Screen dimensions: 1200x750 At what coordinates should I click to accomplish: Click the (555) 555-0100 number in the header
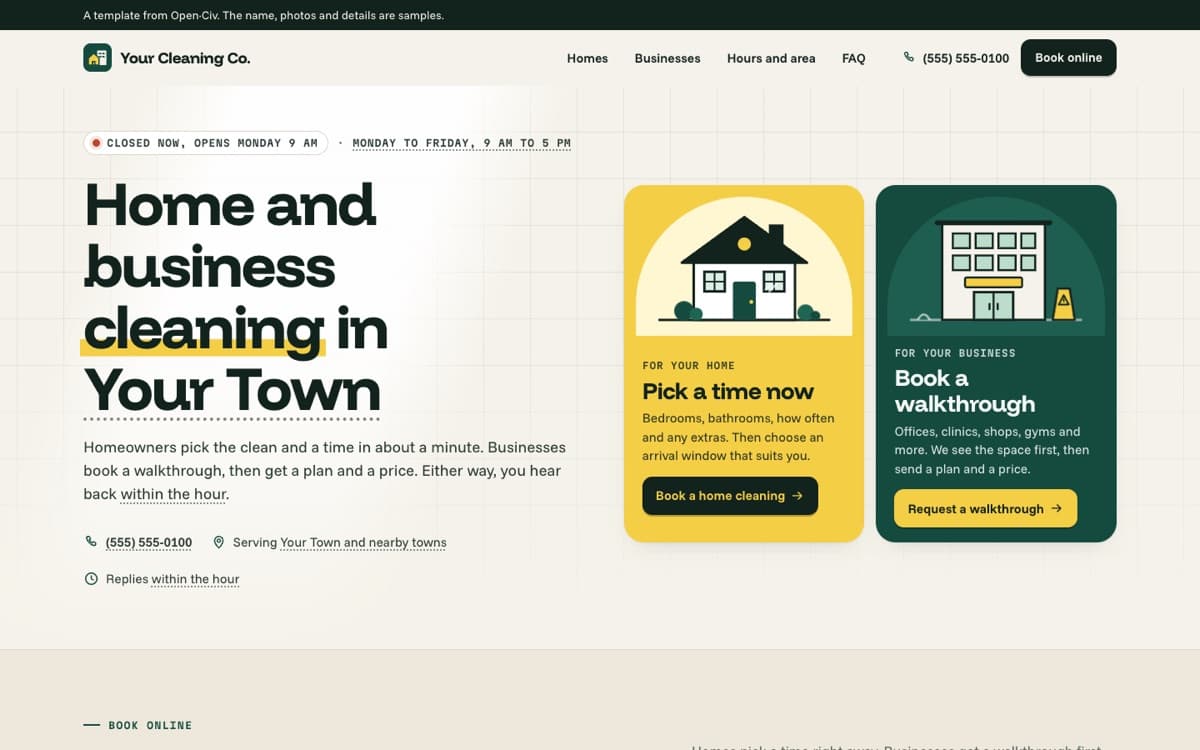pyautogui.click(x=966, y=58)
